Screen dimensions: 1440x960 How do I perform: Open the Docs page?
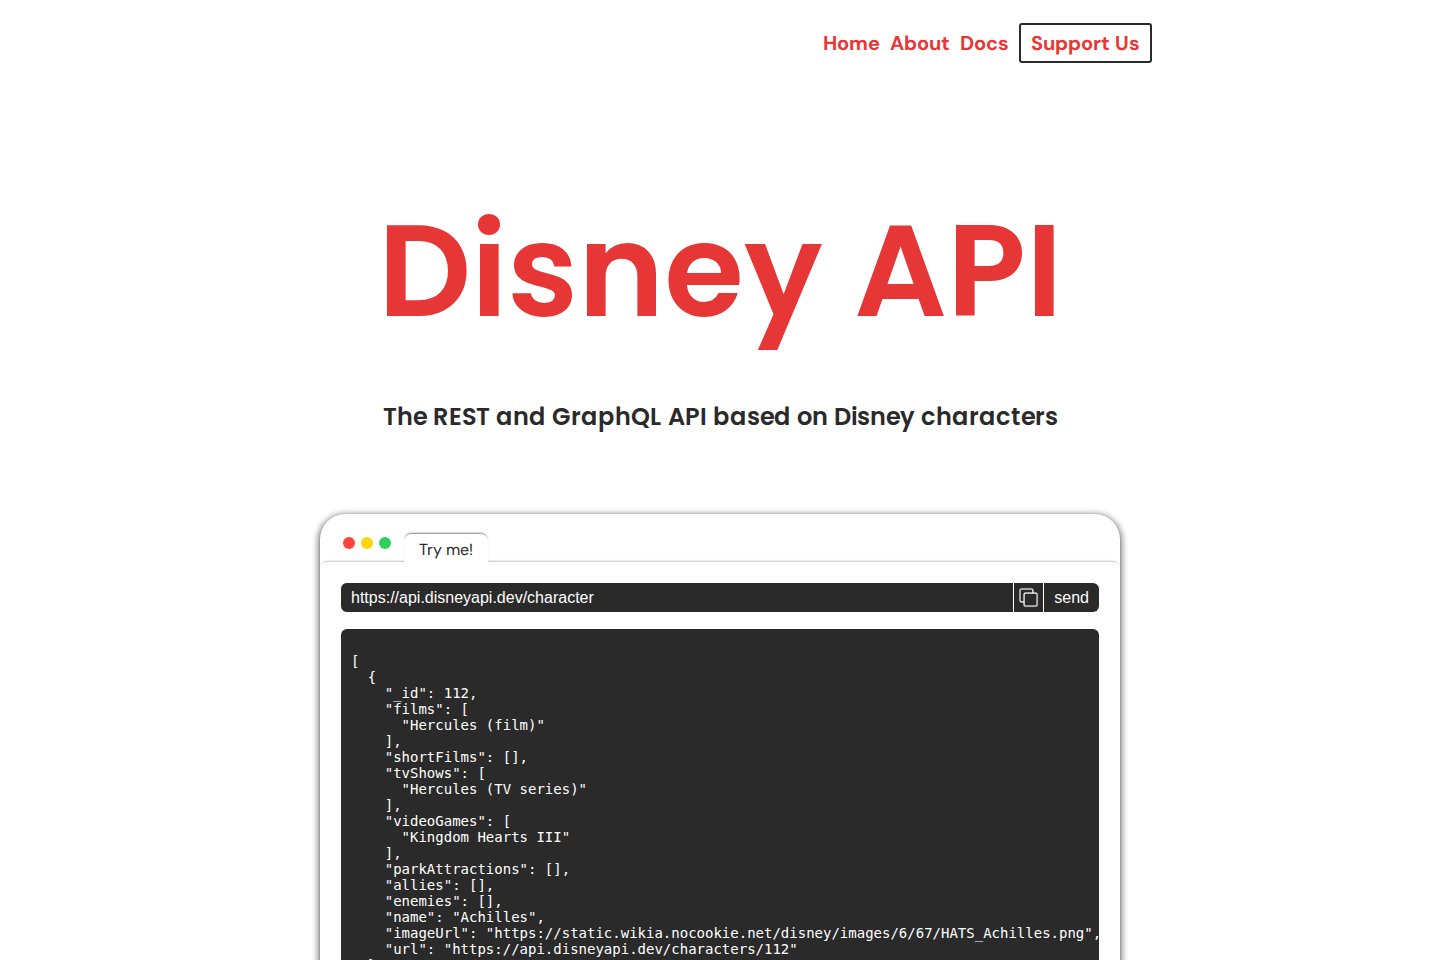984,43
